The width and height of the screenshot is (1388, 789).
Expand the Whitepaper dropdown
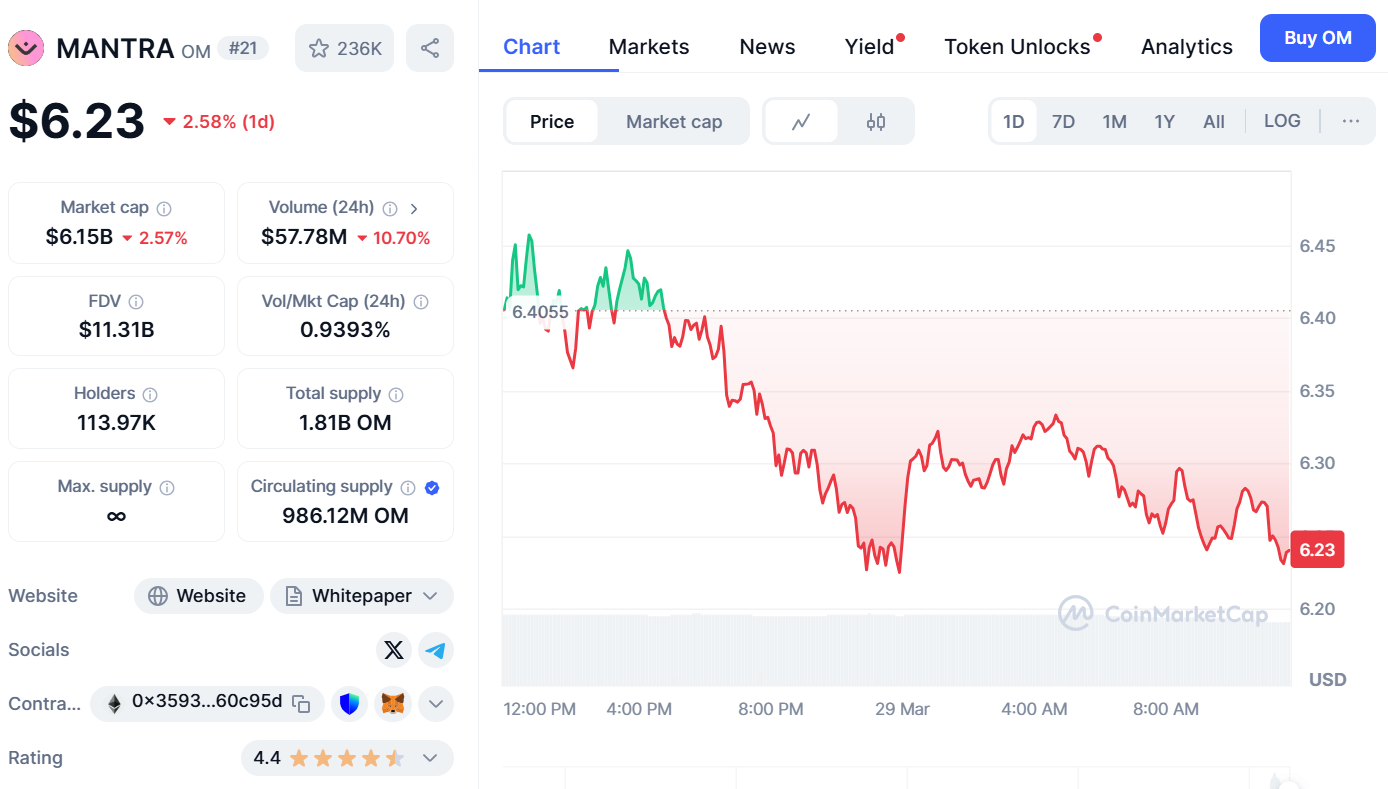click(x=427, y=596)
